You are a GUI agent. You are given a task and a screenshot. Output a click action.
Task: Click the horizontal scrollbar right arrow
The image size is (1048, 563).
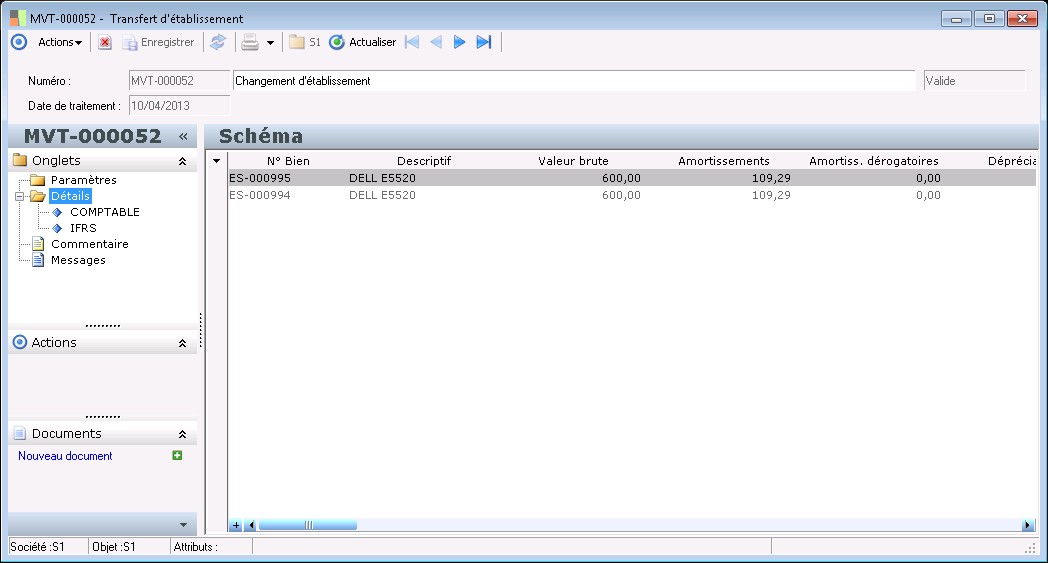click(x=1028, y=526)
